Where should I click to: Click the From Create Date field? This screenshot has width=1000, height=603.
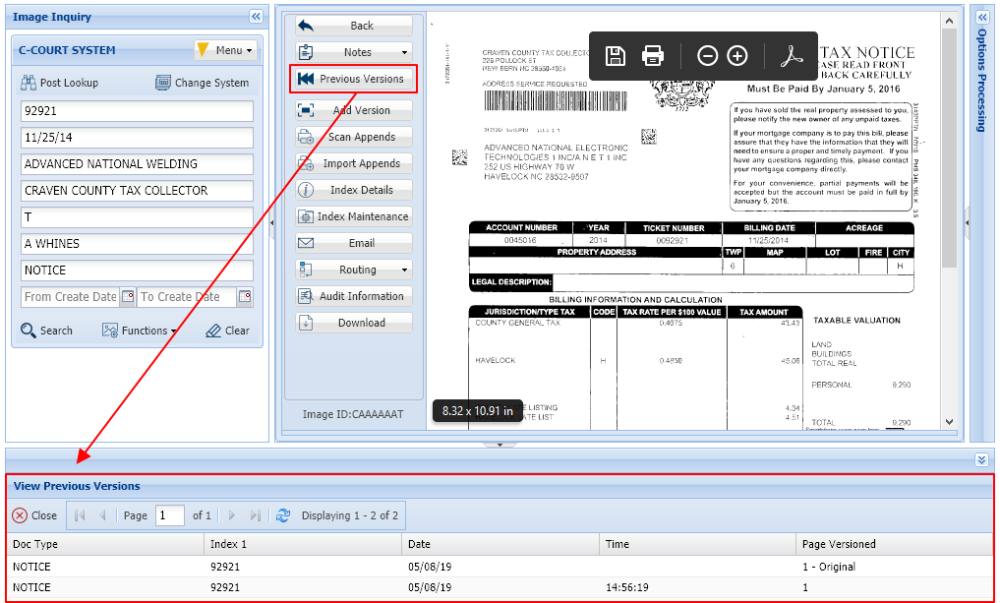point(70,297)
